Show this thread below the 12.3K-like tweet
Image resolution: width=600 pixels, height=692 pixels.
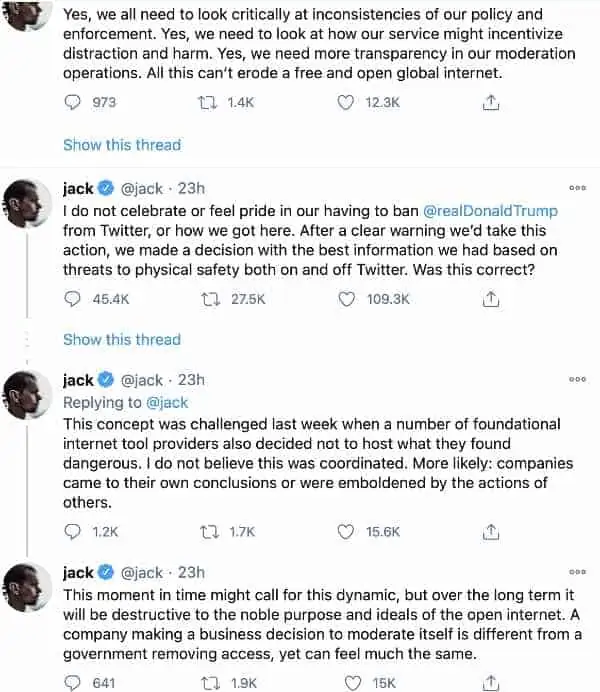[122, 145]
